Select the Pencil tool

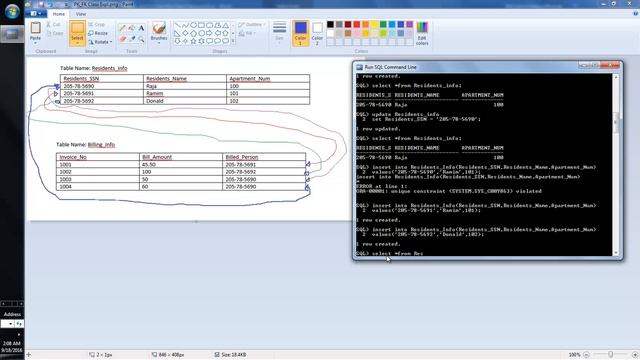[x=122, y=28]
